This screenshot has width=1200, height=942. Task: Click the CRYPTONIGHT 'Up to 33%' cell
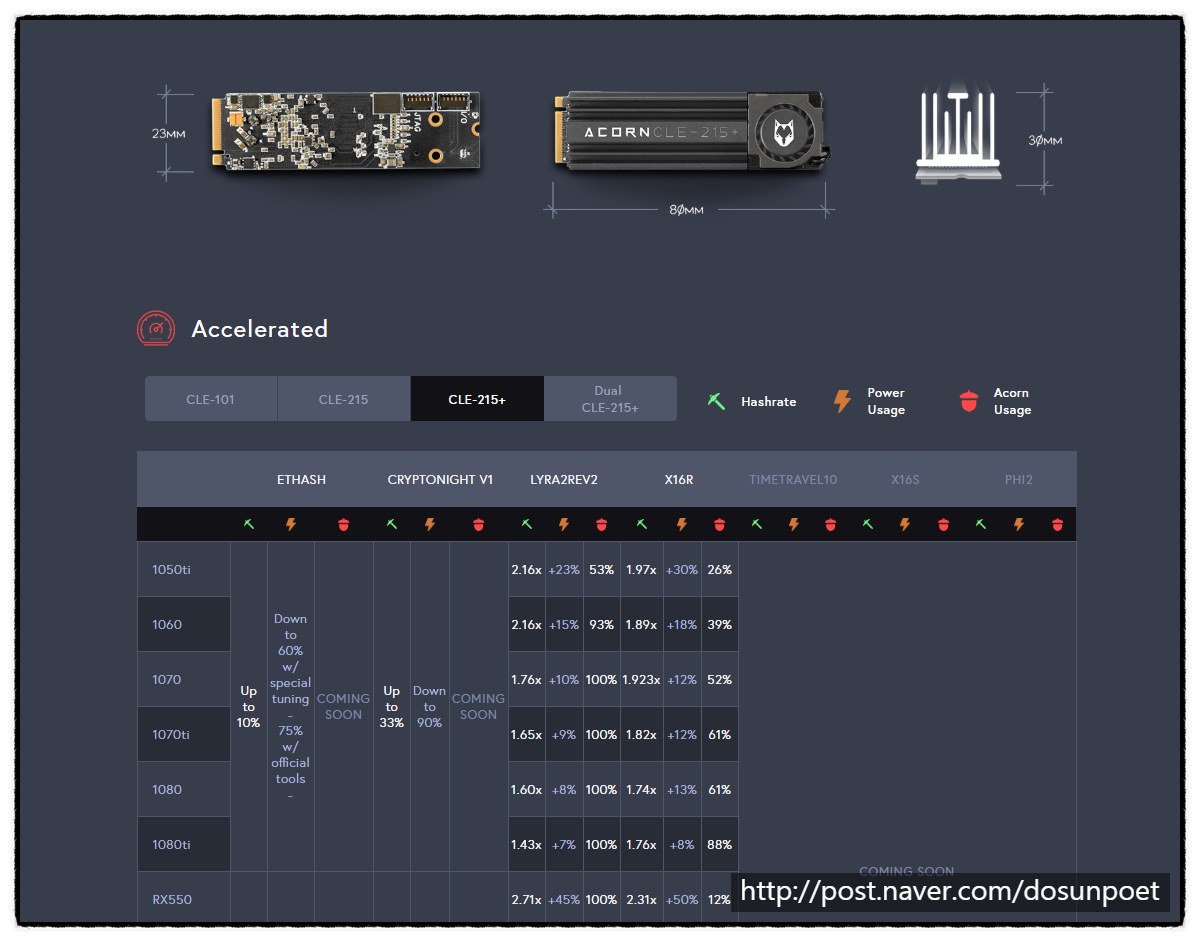392,707
